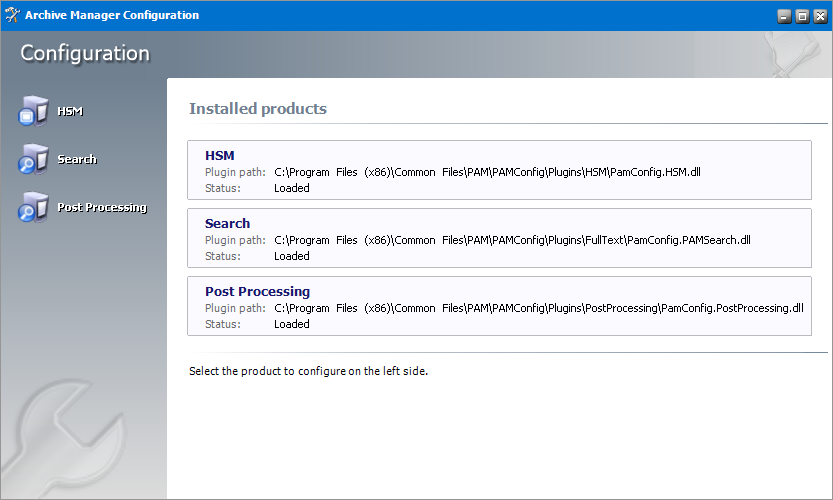Click Loaded status of Post Processing plugin

[291, 324]
